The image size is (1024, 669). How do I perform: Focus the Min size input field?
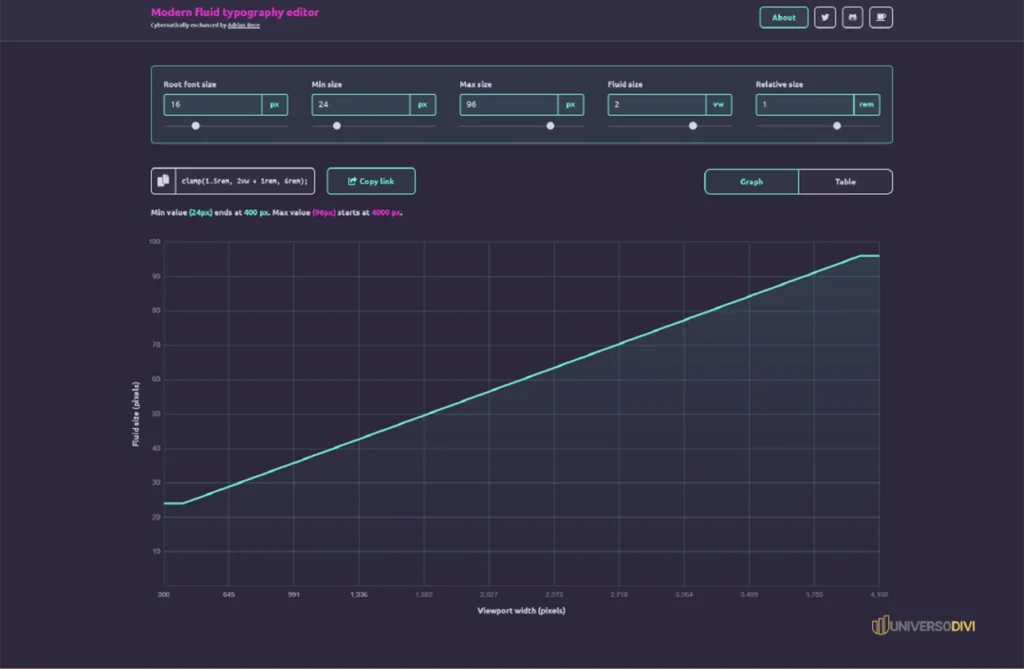pyautogui.click(x=361, y=105)
